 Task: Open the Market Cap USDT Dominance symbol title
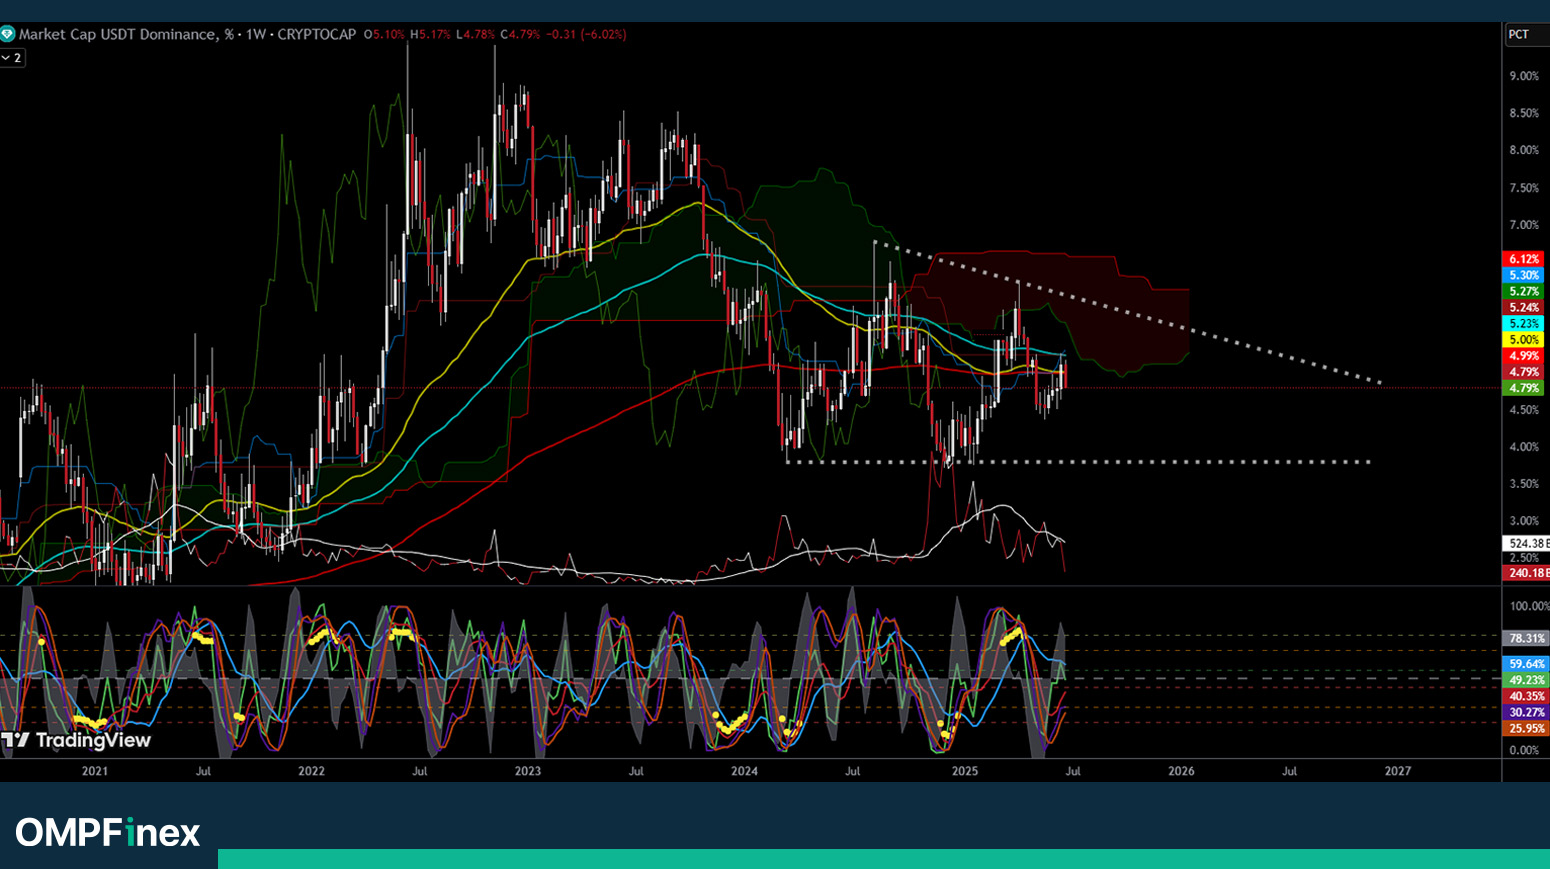127,34
